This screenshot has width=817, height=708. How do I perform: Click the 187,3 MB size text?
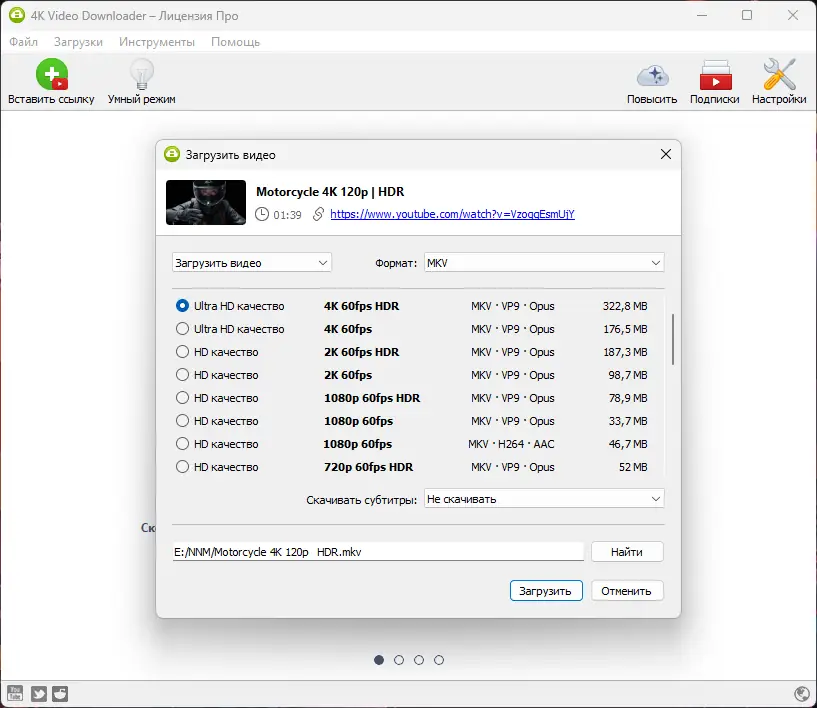tap(625, 352)
